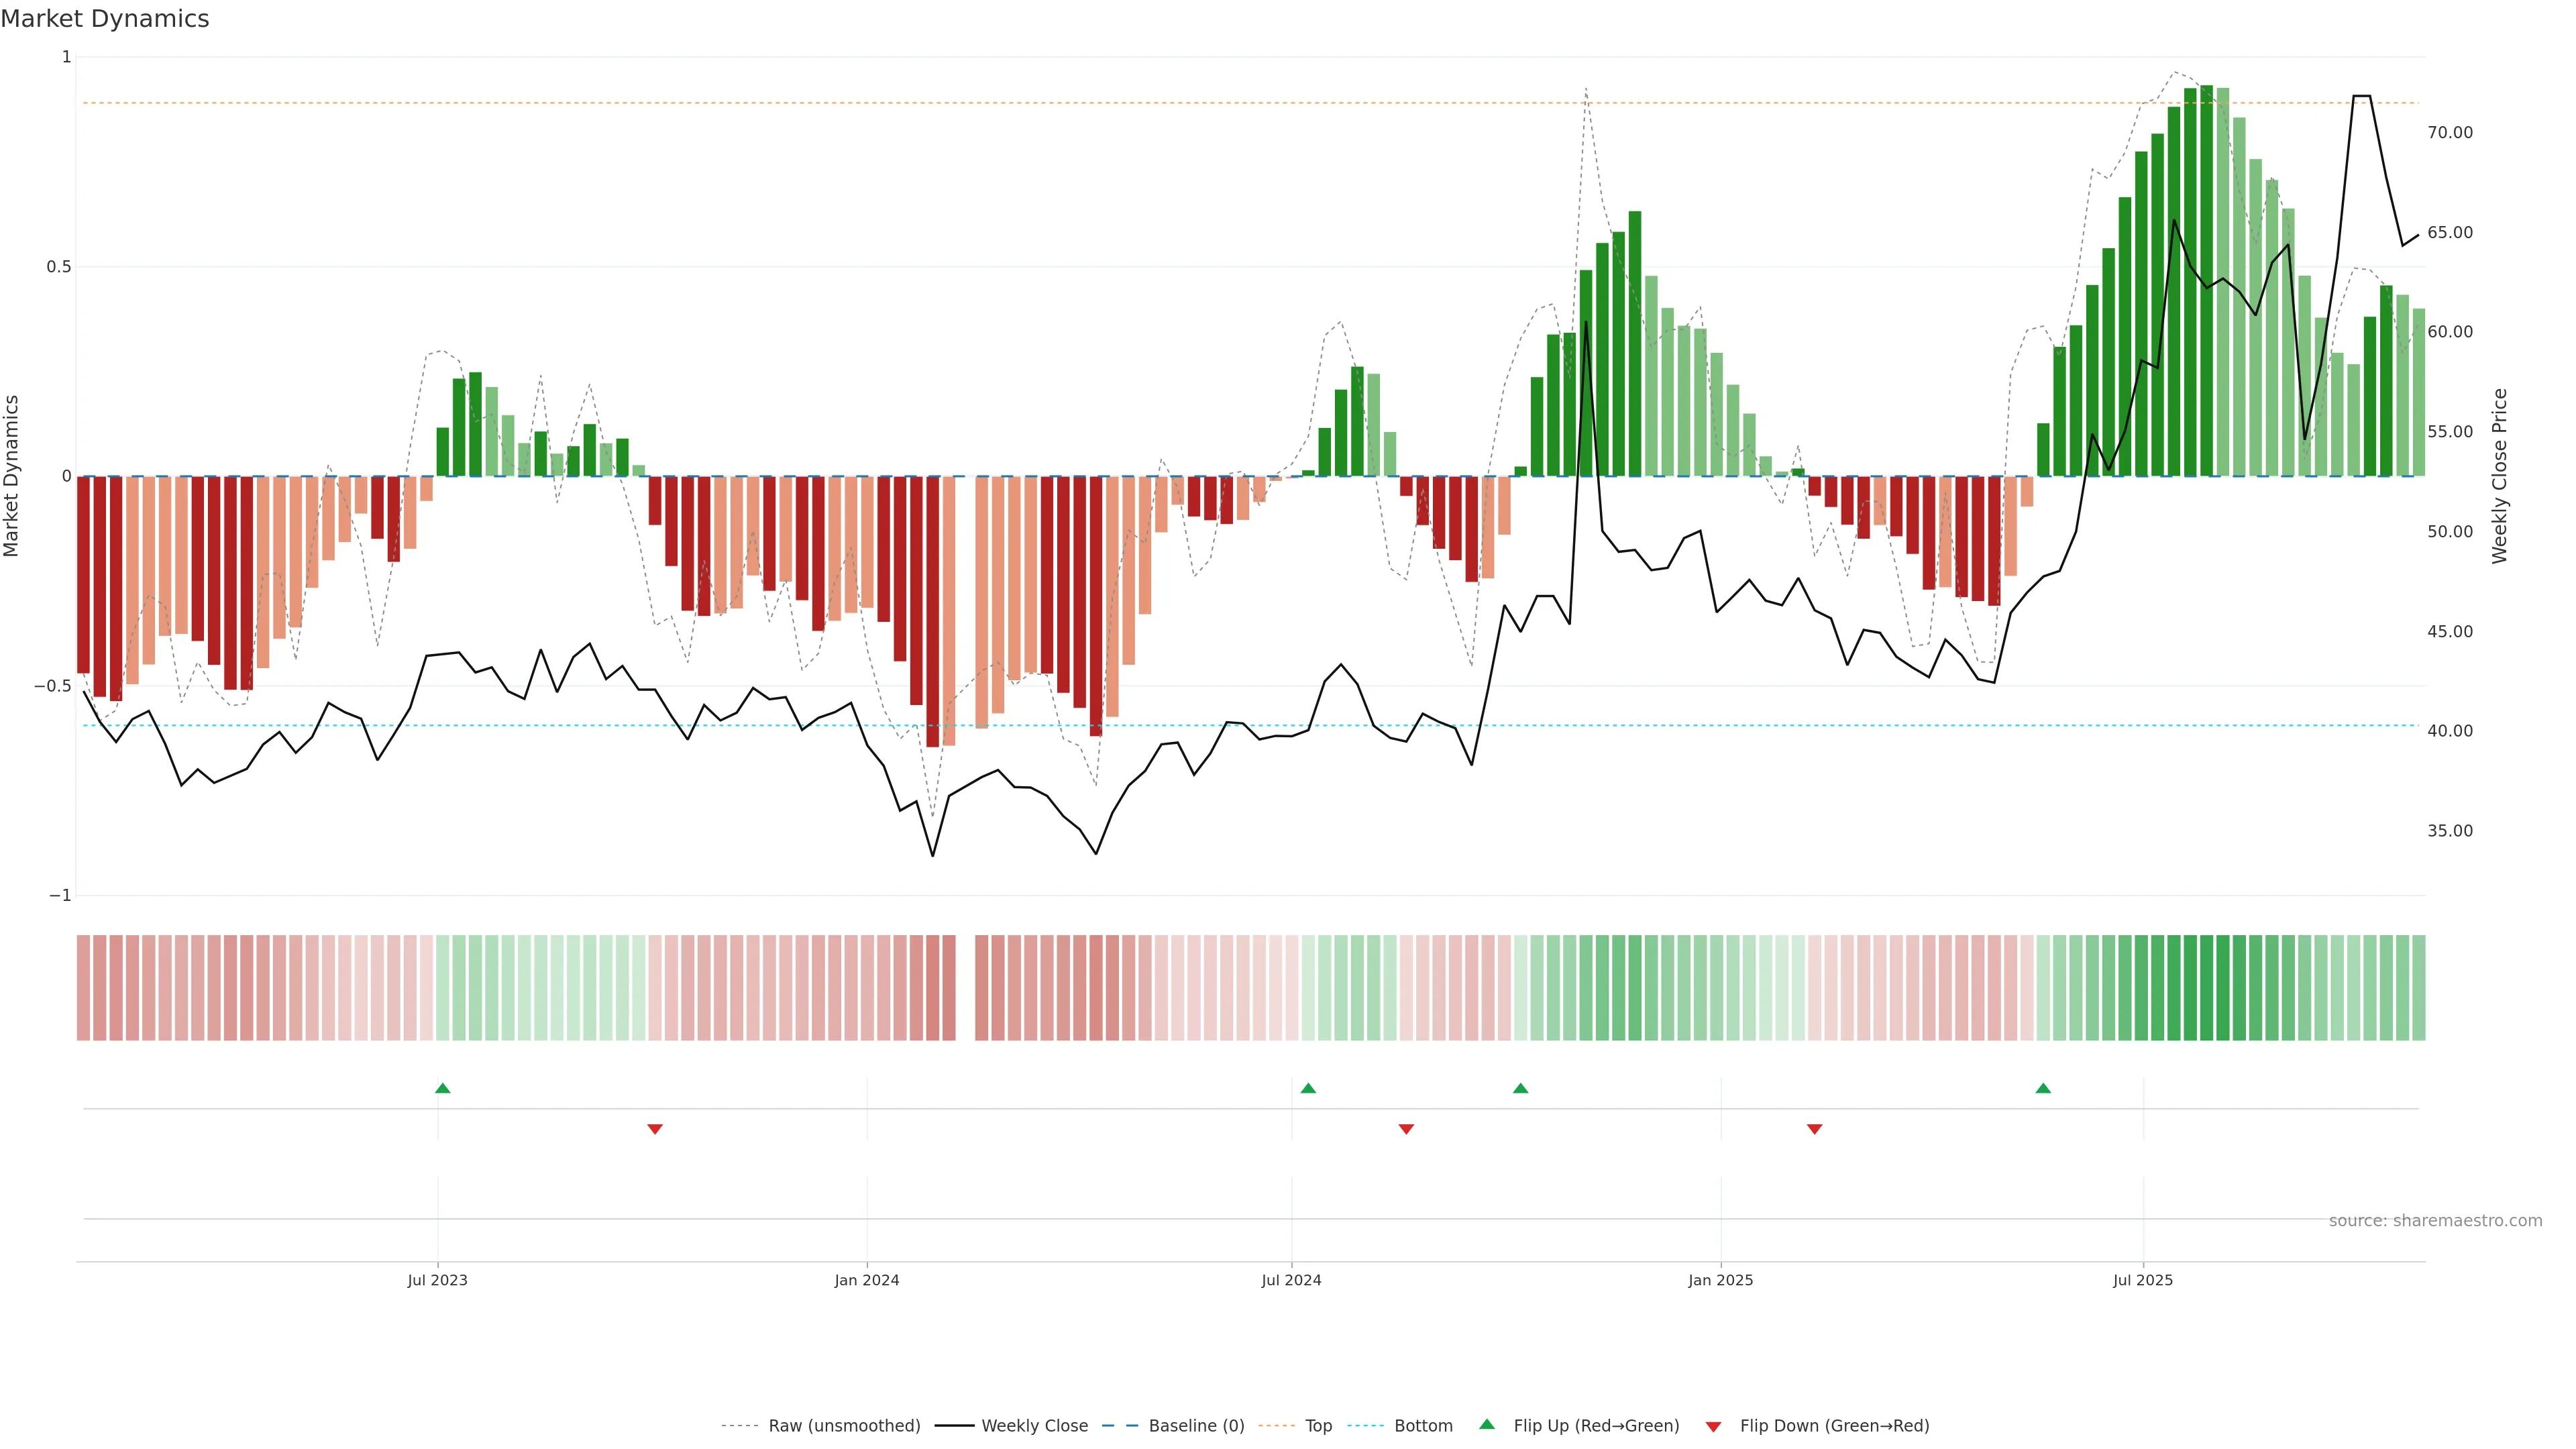Toggle the Baseline (0) legend entry
This screenshot has width=2576, height=1449.
coord(1196,1426)
